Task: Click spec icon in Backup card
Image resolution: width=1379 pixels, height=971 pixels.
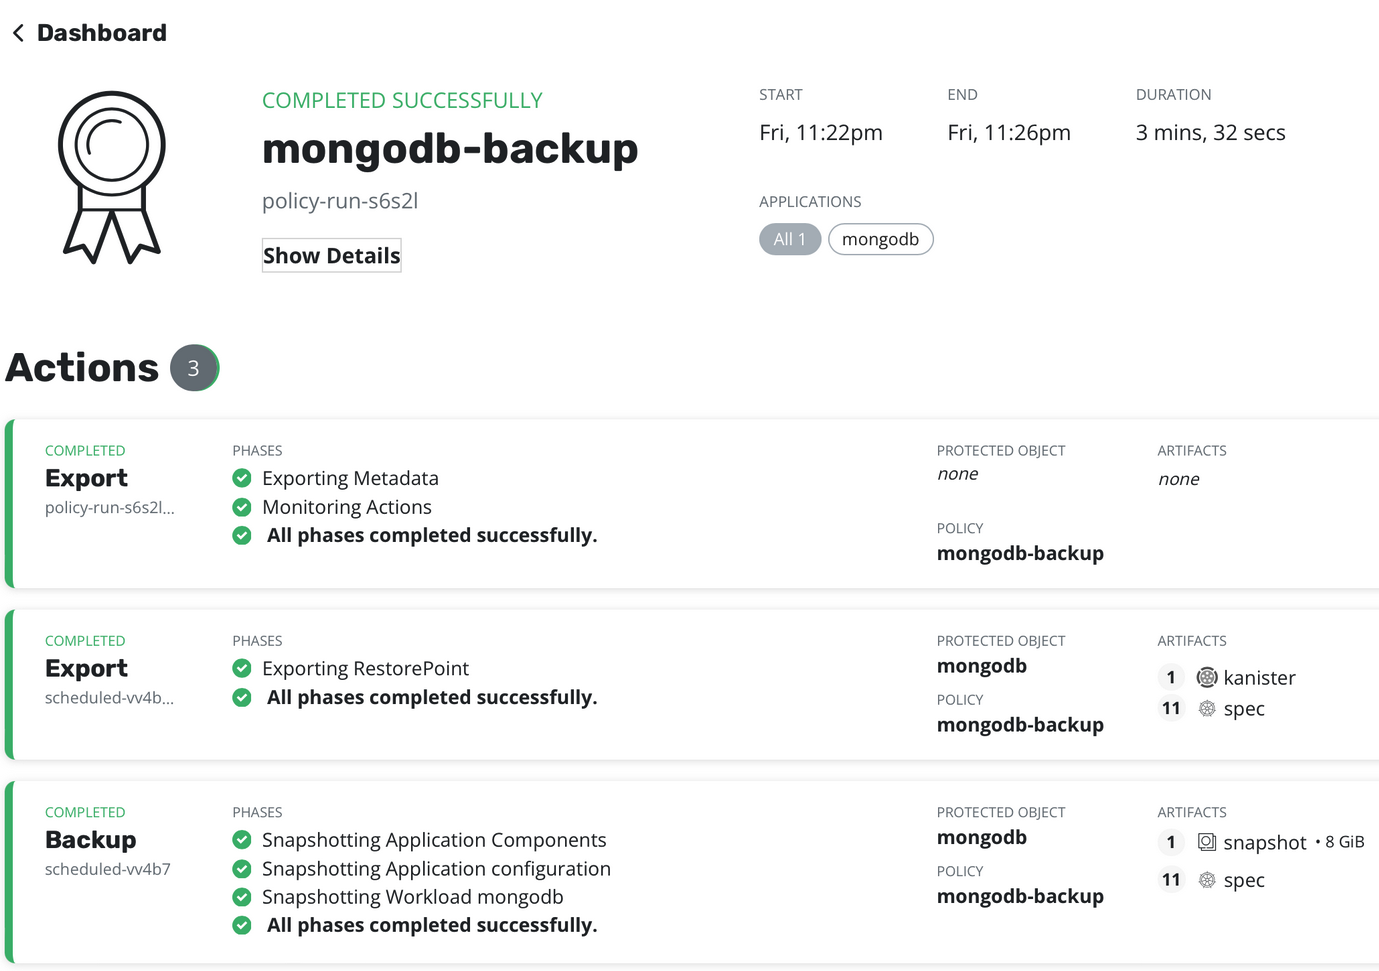Action: pos(1207,880)
